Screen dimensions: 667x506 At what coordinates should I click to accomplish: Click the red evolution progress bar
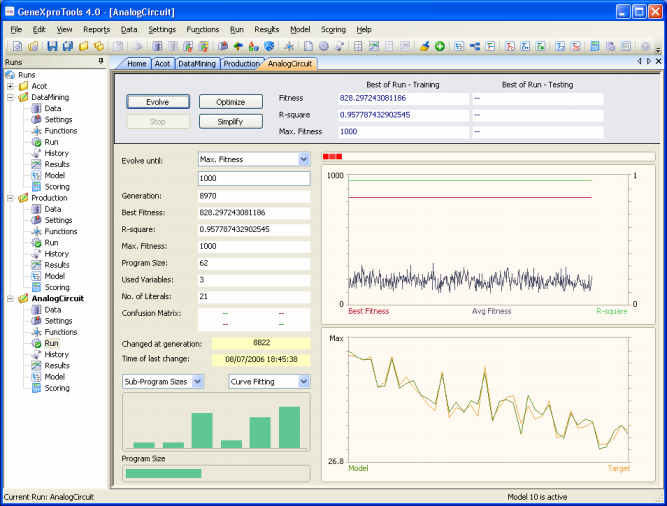coord(332,157)
